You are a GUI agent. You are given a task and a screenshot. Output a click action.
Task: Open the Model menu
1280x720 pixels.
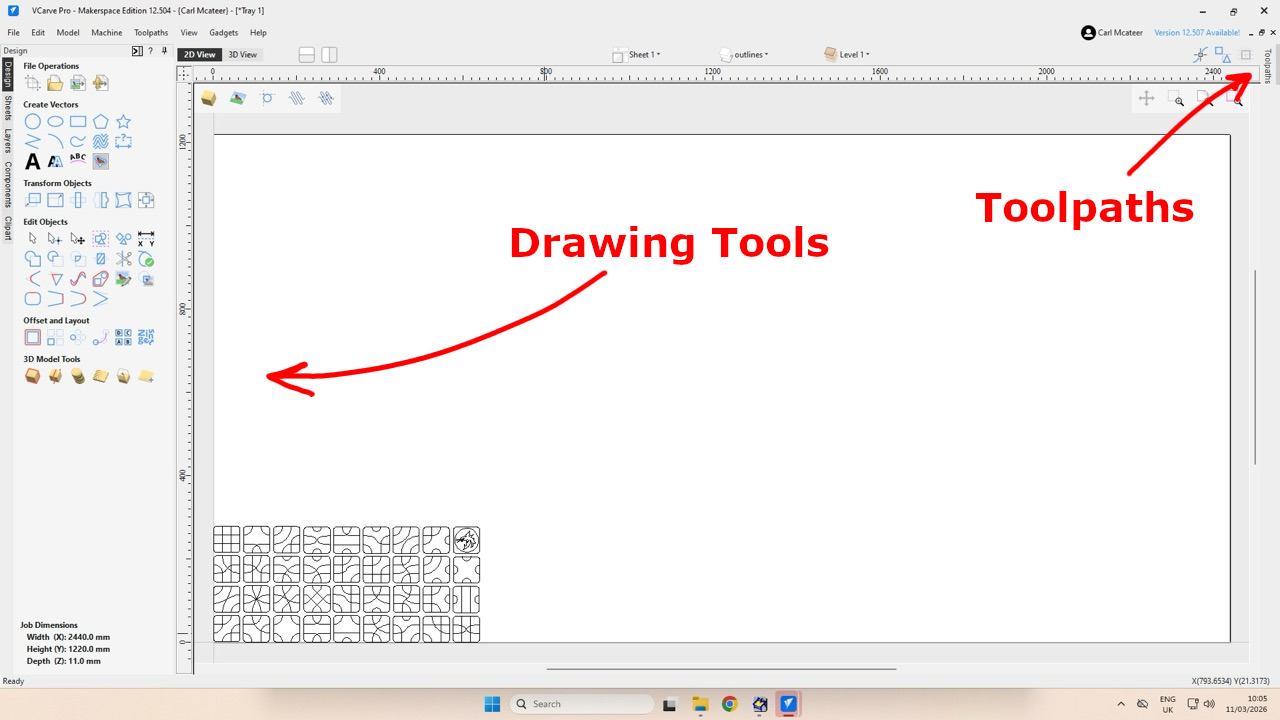68,33
